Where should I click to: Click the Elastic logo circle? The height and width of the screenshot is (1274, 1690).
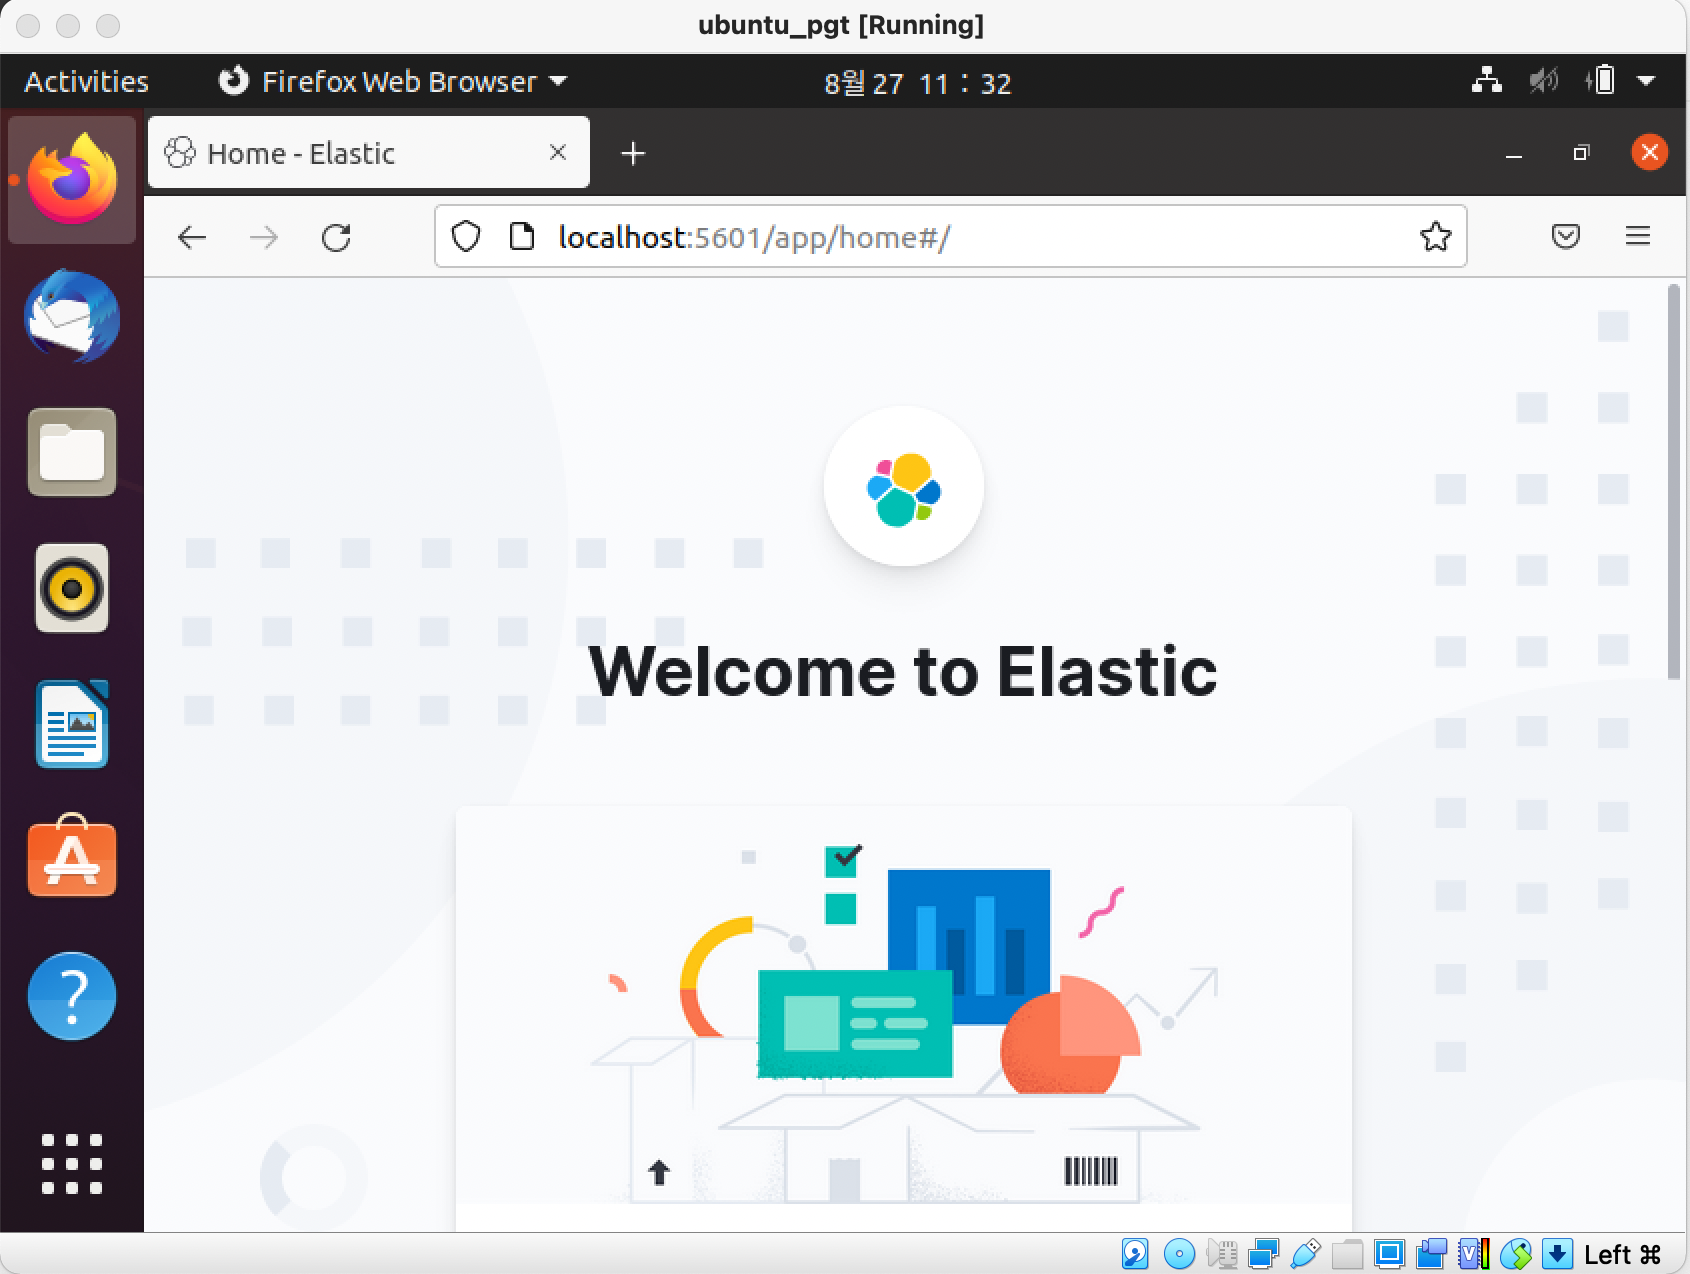[x=904, y=487]
